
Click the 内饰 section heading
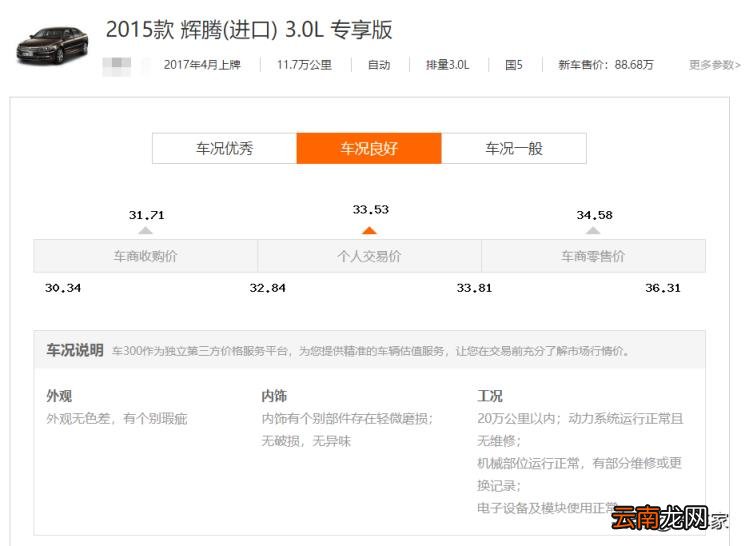[x=274, y=396]
